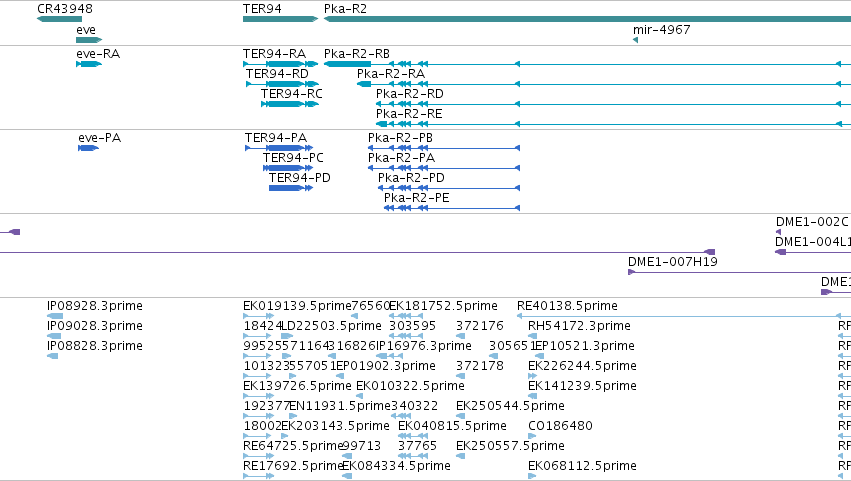Click EK141239.5prime EST label
This screenshot has width=851, height=481.
pos(582,387)
